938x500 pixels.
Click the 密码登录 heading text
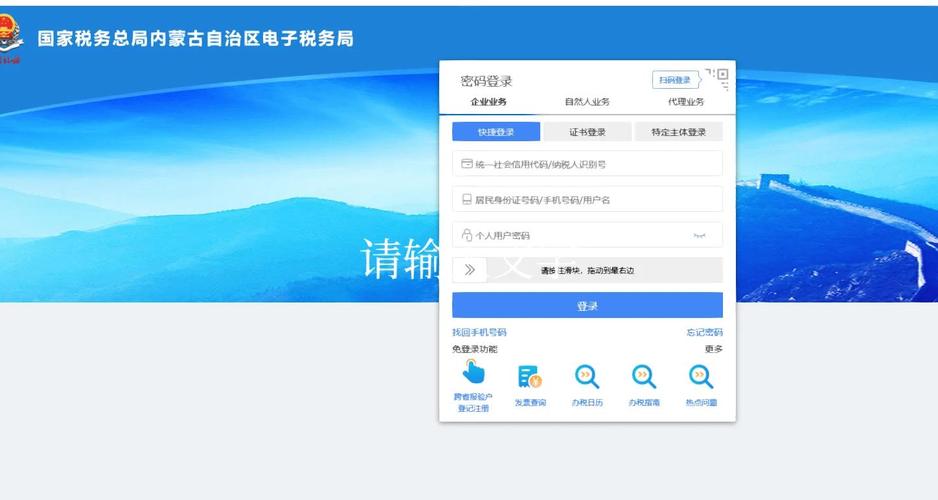tap(486, 81)
